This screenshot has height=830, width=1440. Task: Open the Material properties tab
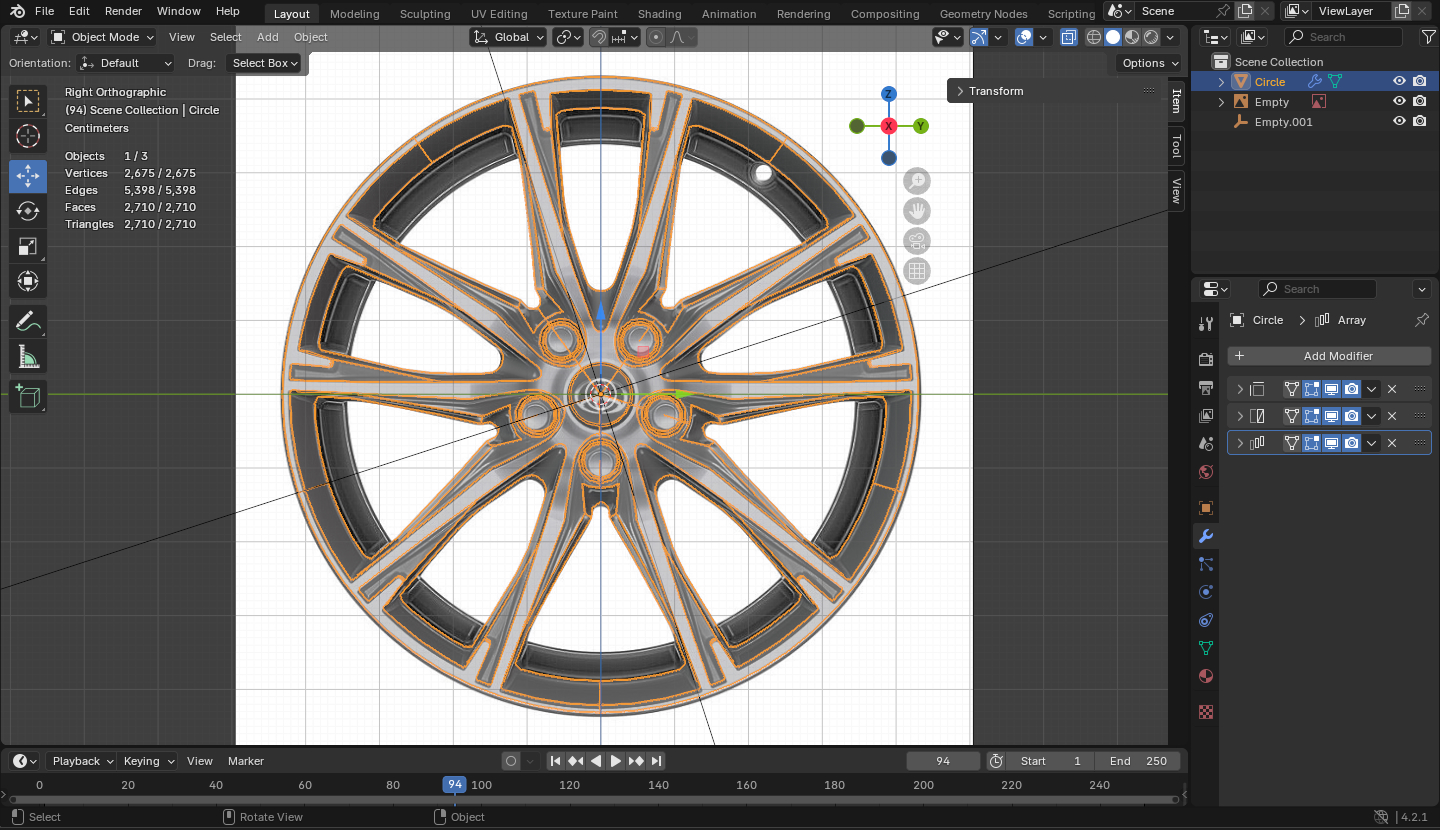point(1206,676)
